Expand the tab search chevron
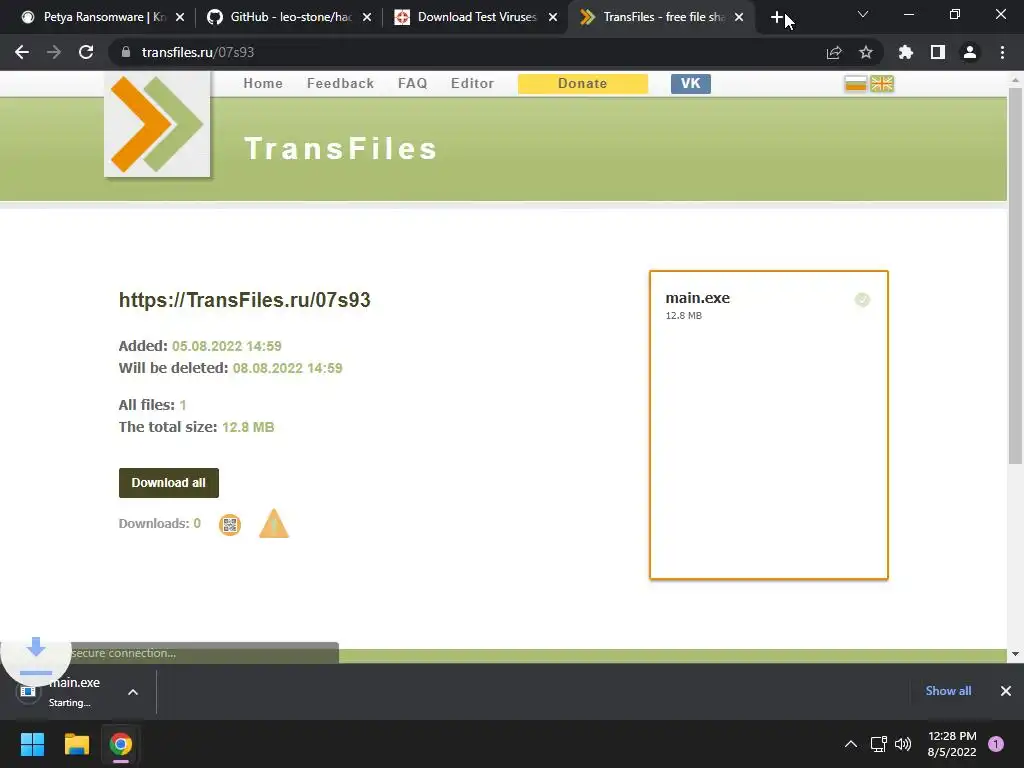Image resolution: width=1024 pixels, height=768 pixels. 863,14
